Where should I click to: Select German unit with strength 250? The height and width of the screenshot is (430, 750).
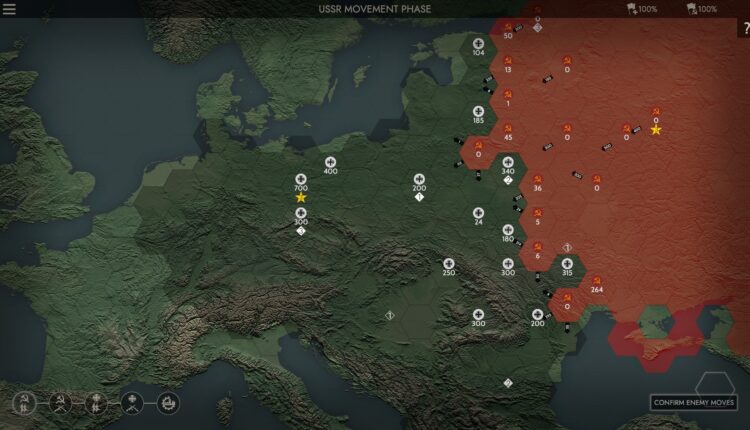(449, 264)
